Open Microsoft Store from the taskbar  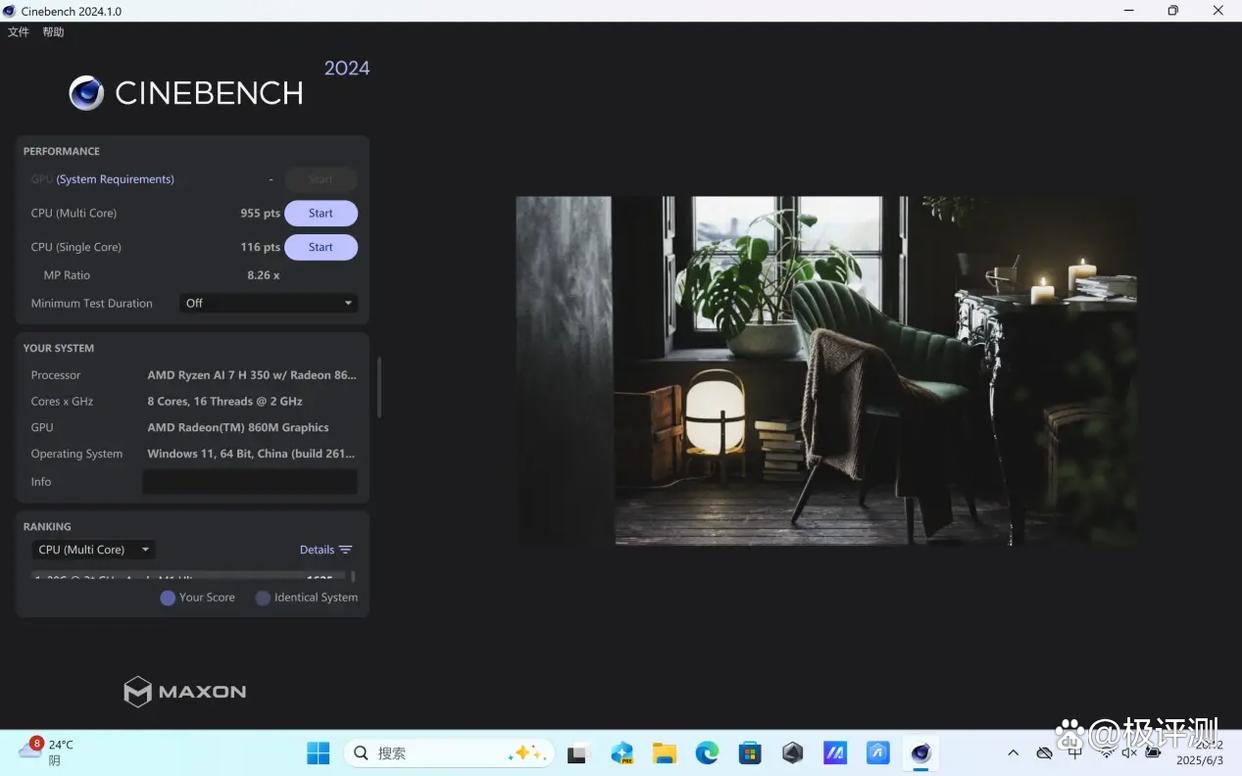pyautogui.click(x=750, y=753)
